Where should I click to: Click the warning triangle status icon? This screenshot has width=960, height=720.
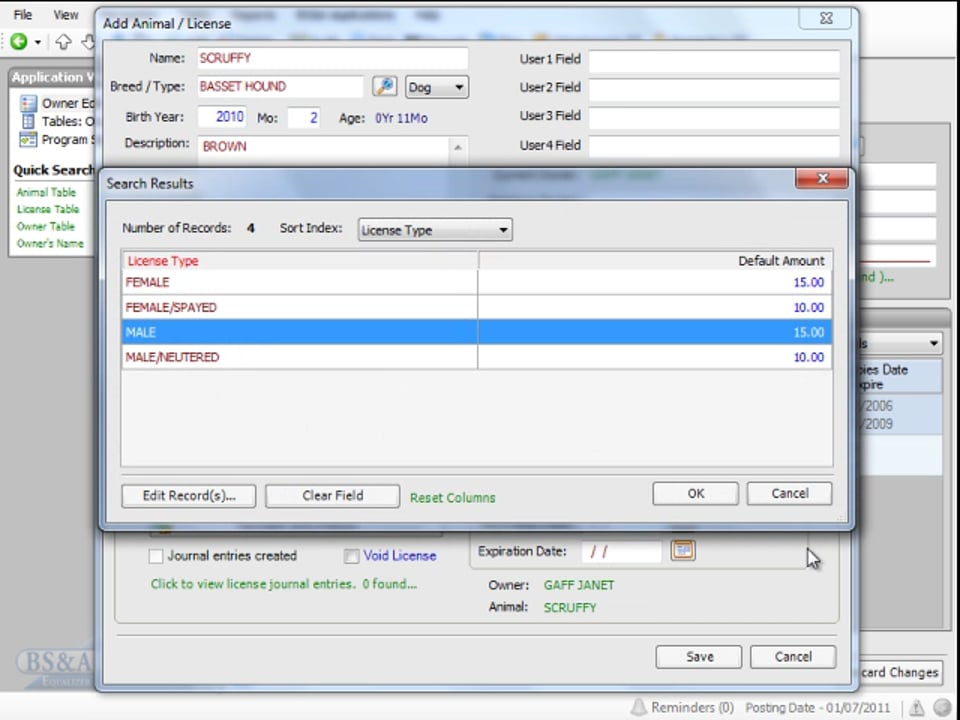[917, 707]
